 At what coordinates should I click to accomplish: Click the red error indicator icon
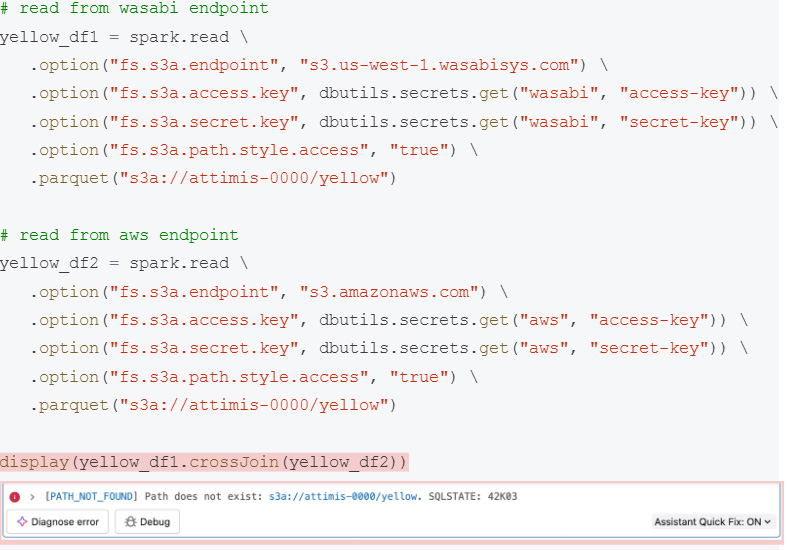tap(15, 497)
